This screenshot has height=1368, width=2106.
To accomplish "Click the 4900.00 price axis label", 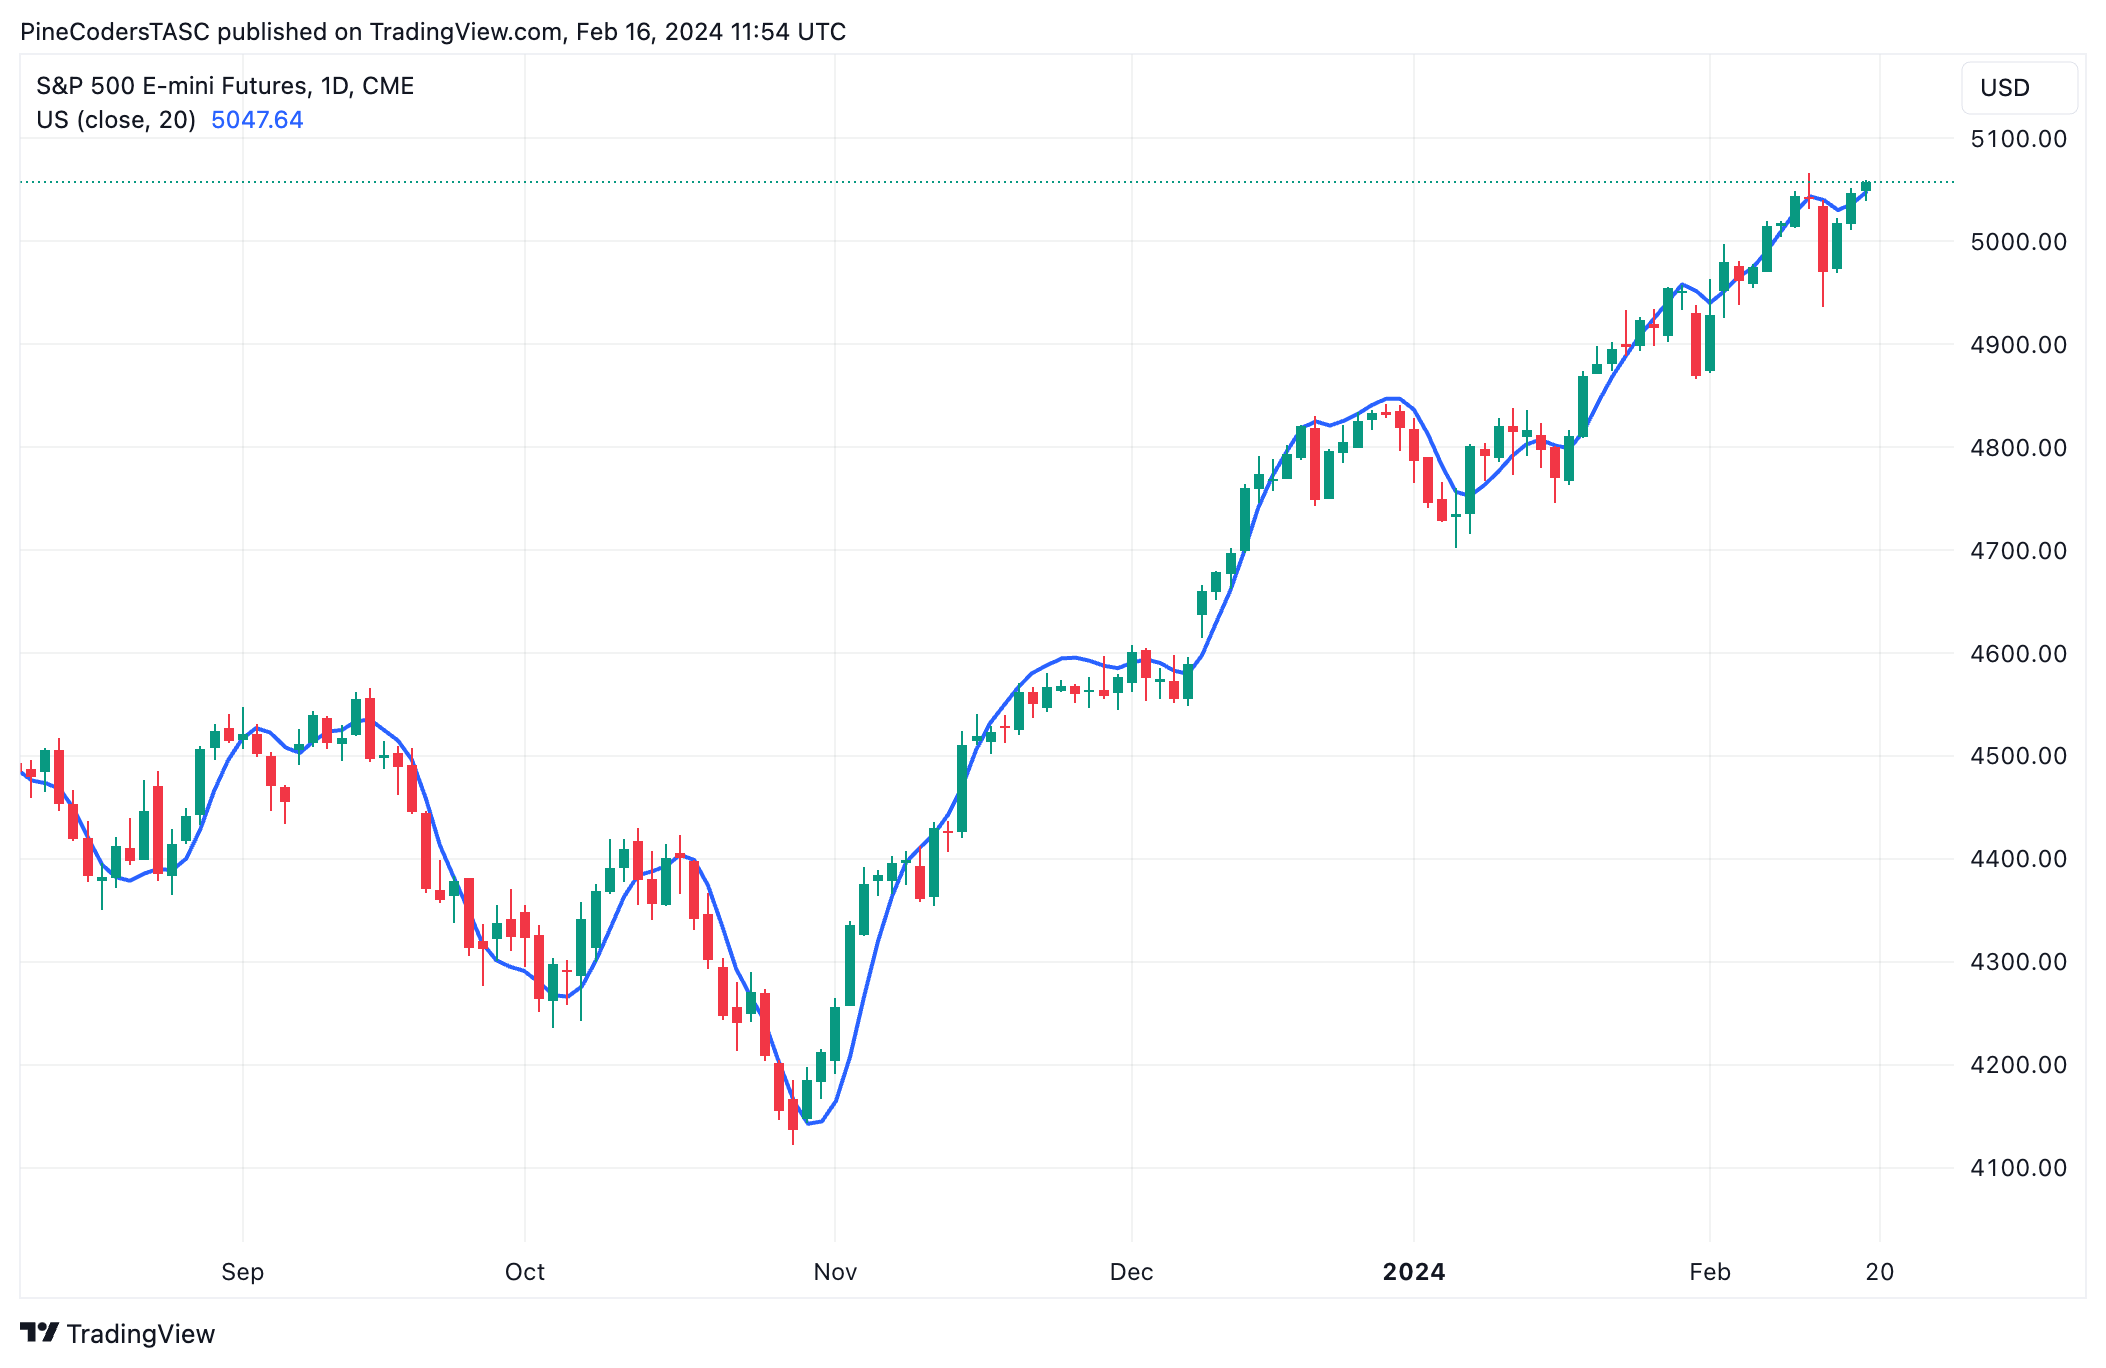I will [x=2018, y=345].
